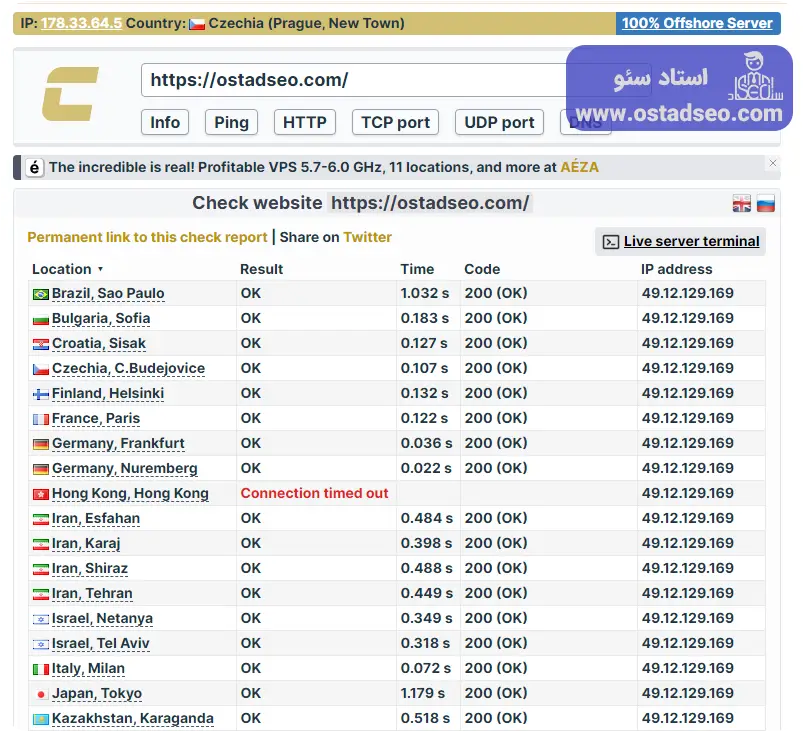Open Croatia, Sisak location link
The height and width of the screenshot is (735, 807).
[x=99, y=343]
